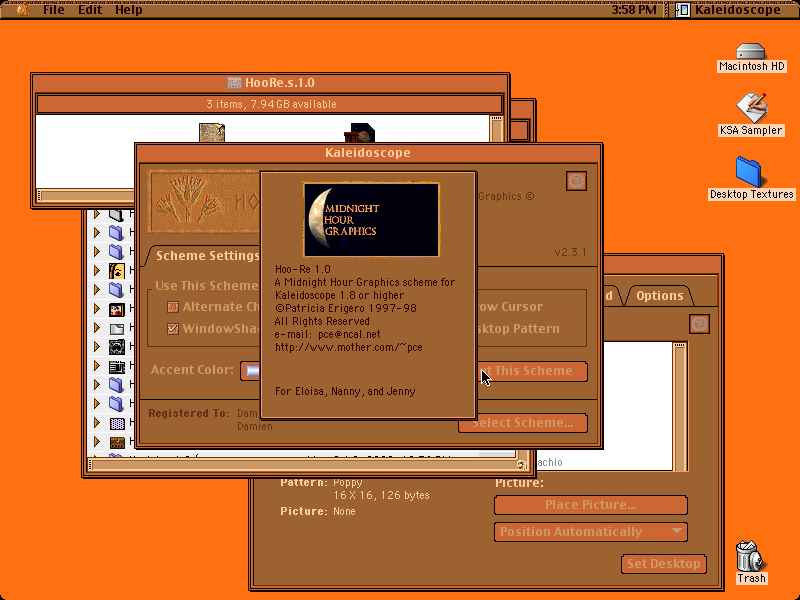800x600 pixels.
Task: Click the Trash icon
Action: [749, 556]
